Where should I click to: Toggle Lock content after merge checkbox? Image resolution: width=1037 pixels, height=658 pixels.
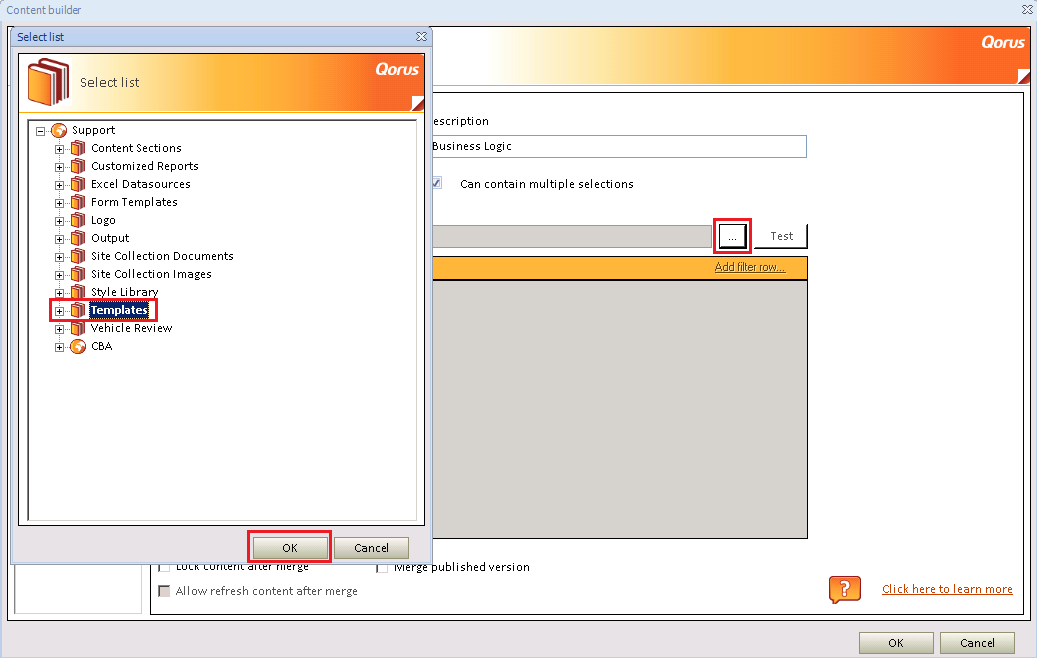(x=164, y=567)
